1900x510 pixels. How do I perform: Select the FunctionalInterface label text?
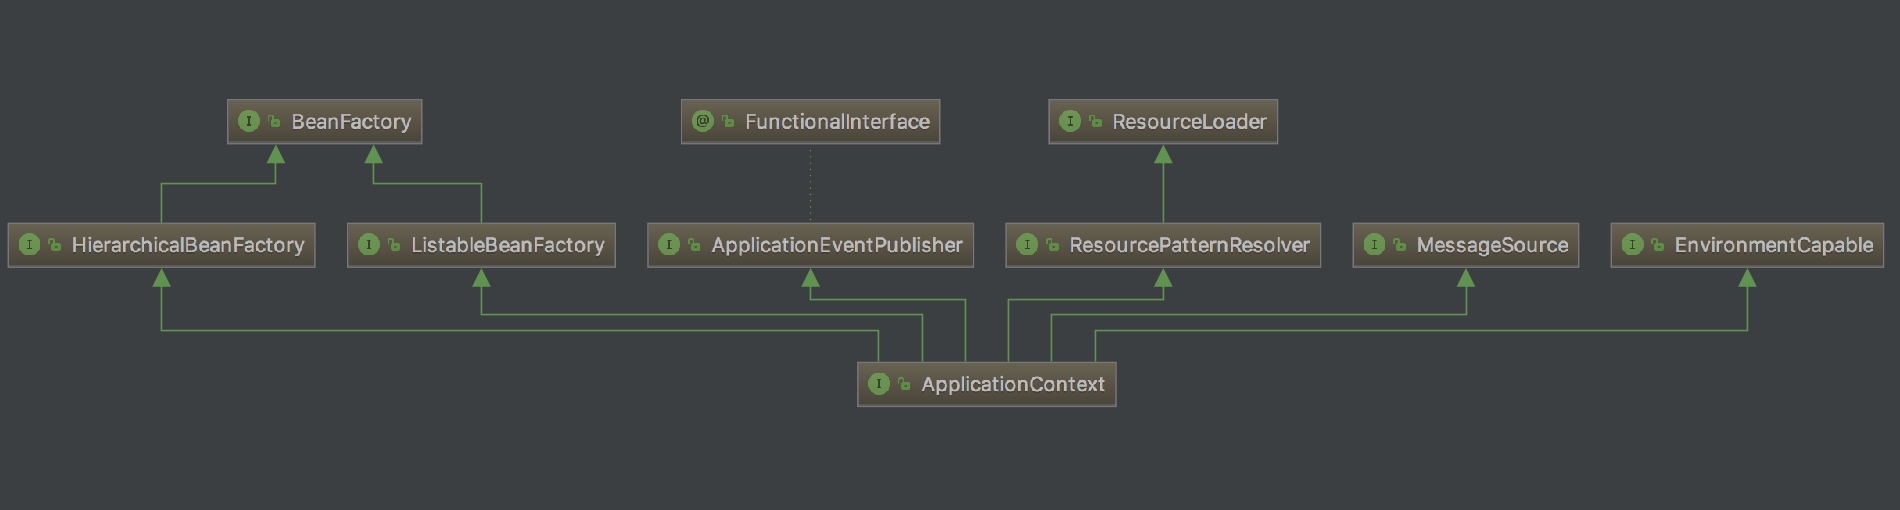[x=837, y=122]
